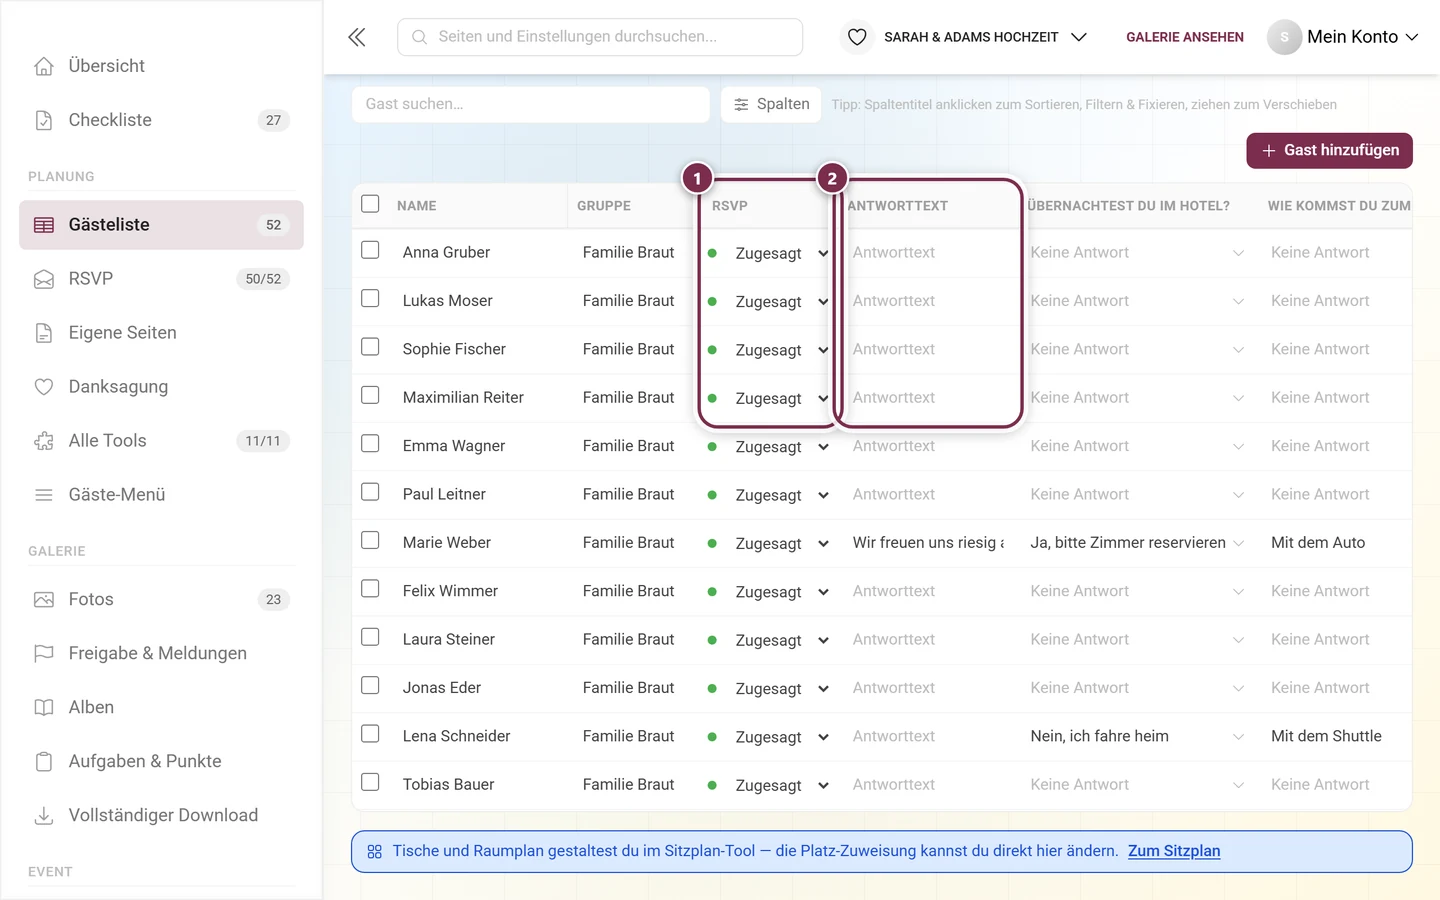Open Gästeliste in the sidebar
1440x900 pixels.
click(x=161, y=225)
